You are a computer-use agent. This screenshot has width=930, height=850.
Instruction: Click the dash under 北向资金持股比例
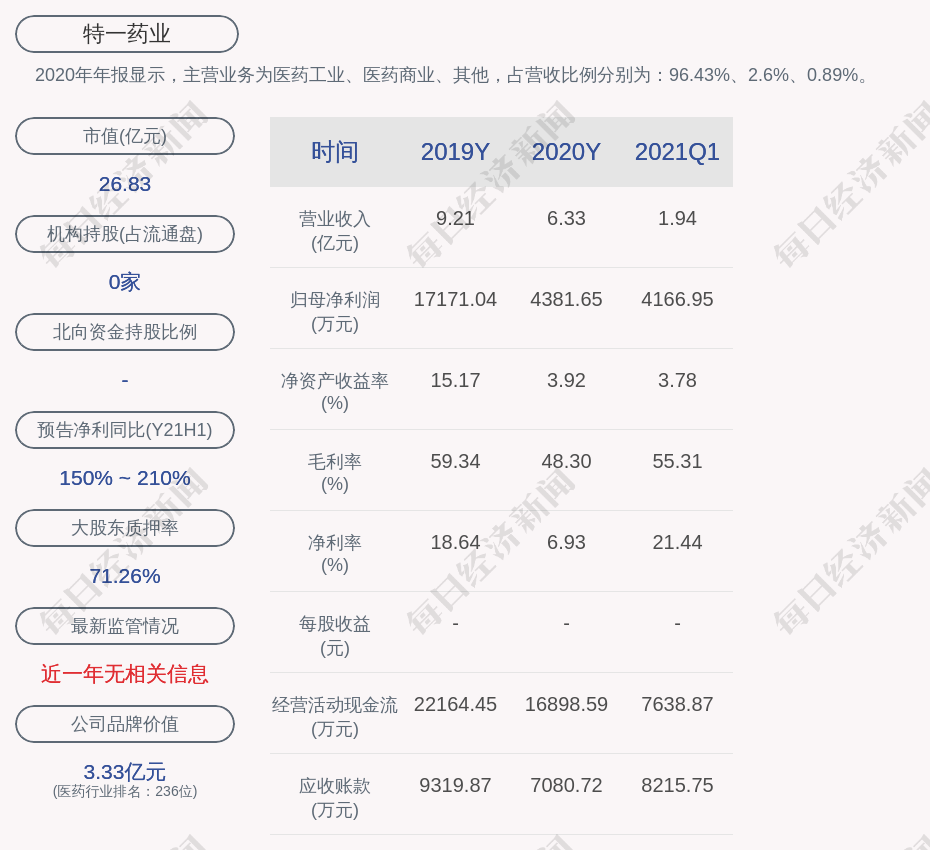click(x=125, y=380)
